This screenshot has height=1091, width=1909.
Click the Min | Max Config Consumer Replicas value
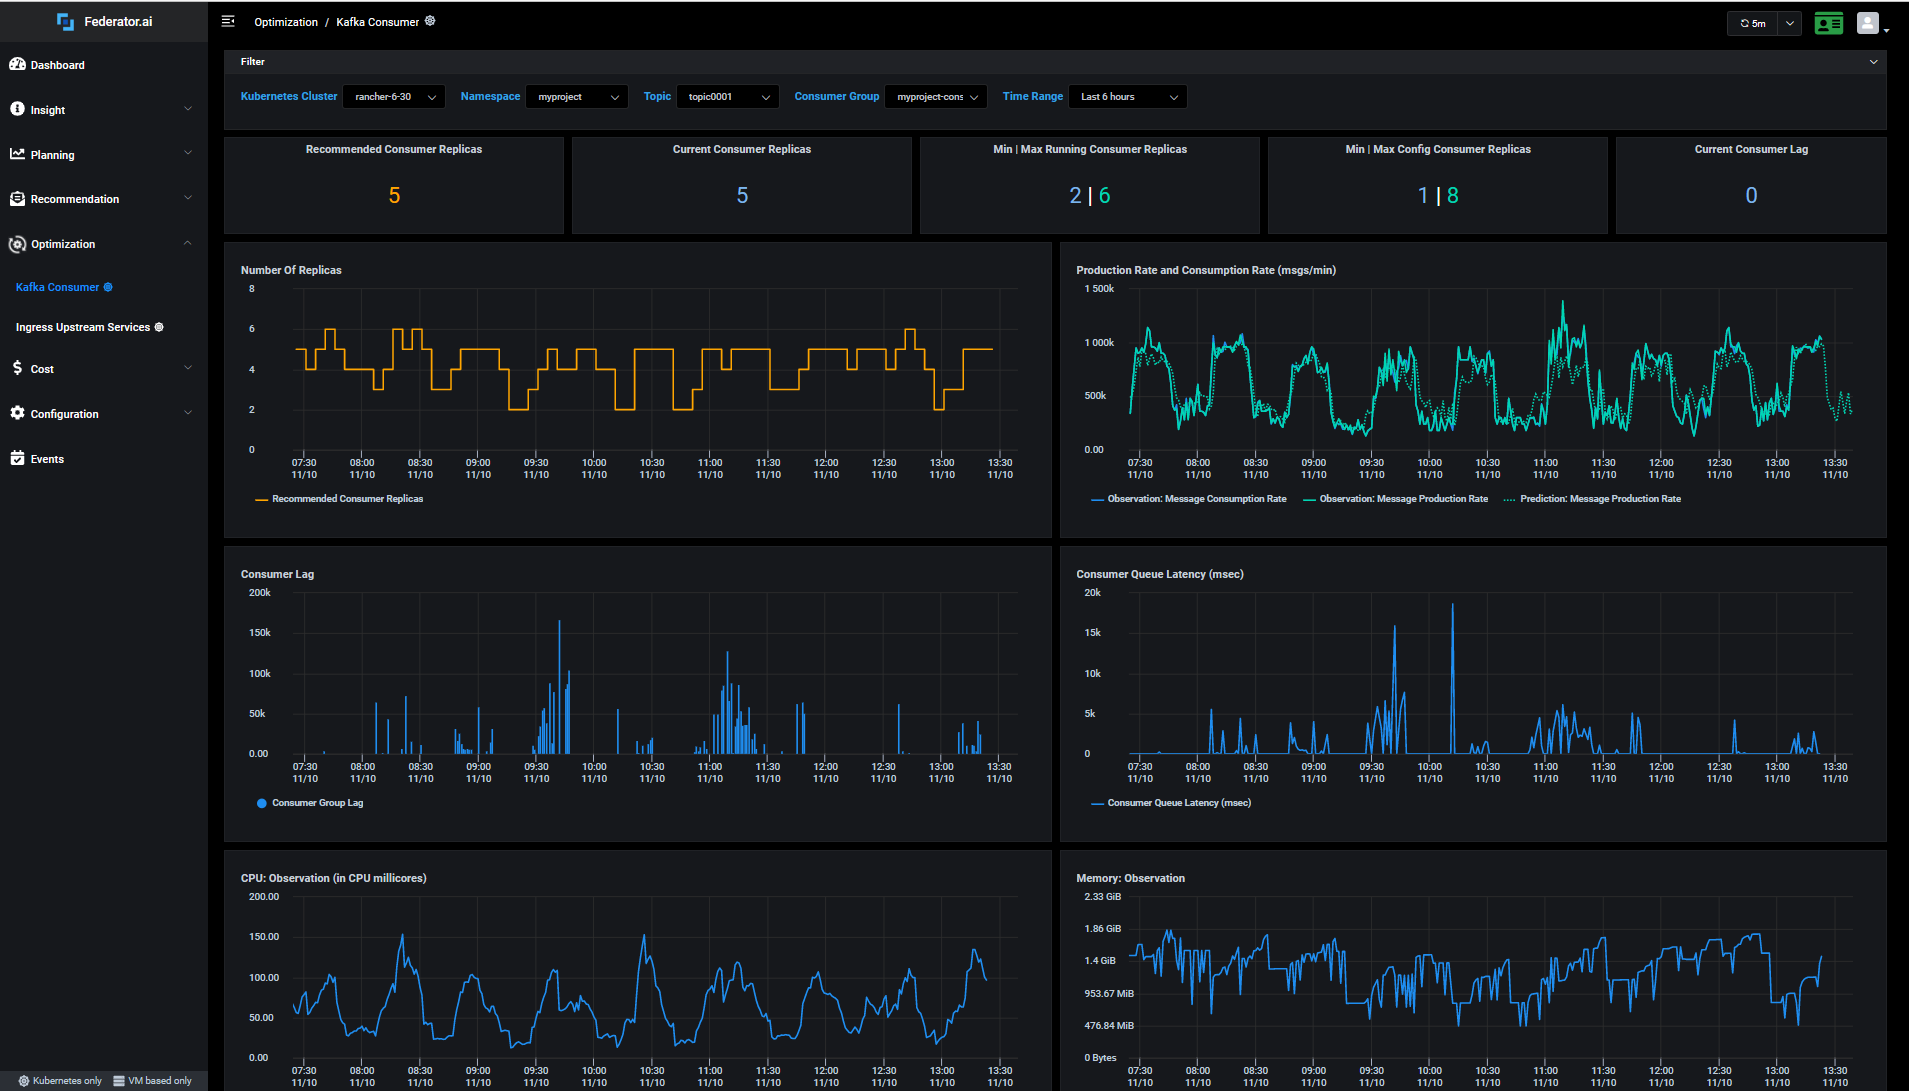click(1438, 196)
